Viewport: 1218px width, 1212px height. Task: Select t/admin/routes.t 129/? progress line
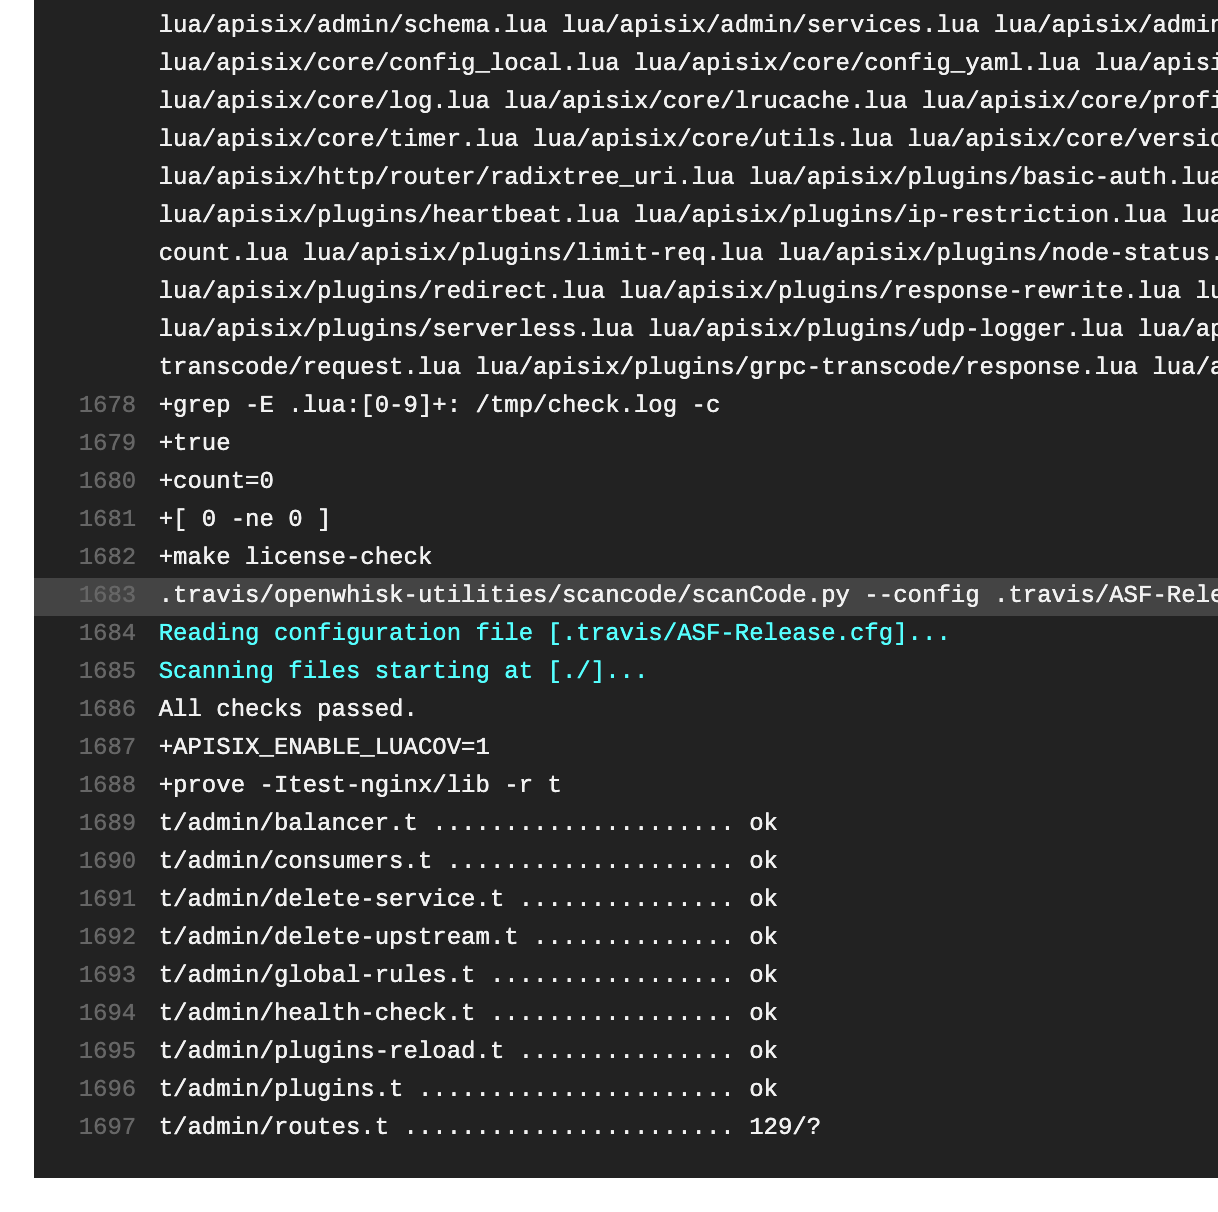click(490, 1127)
